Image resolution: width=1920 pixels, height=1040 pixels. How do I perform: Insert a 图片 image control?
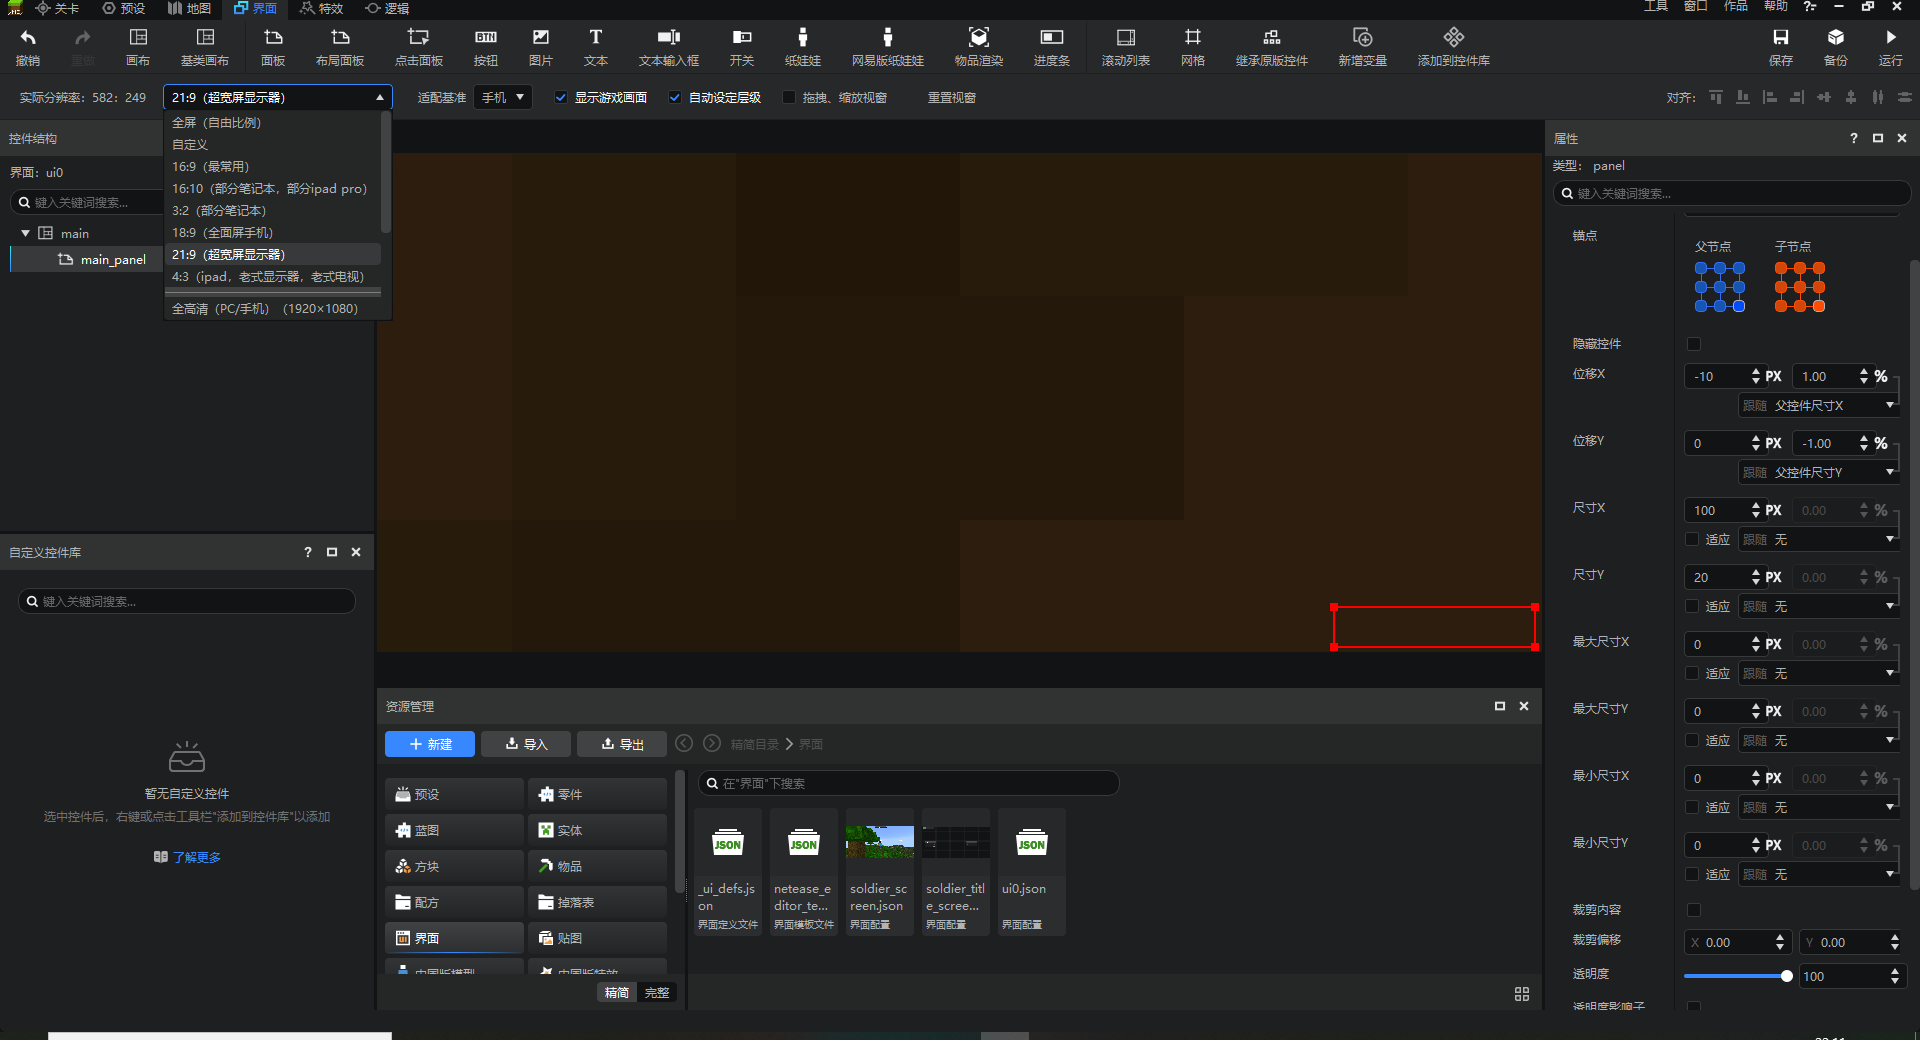pos(540,38)
